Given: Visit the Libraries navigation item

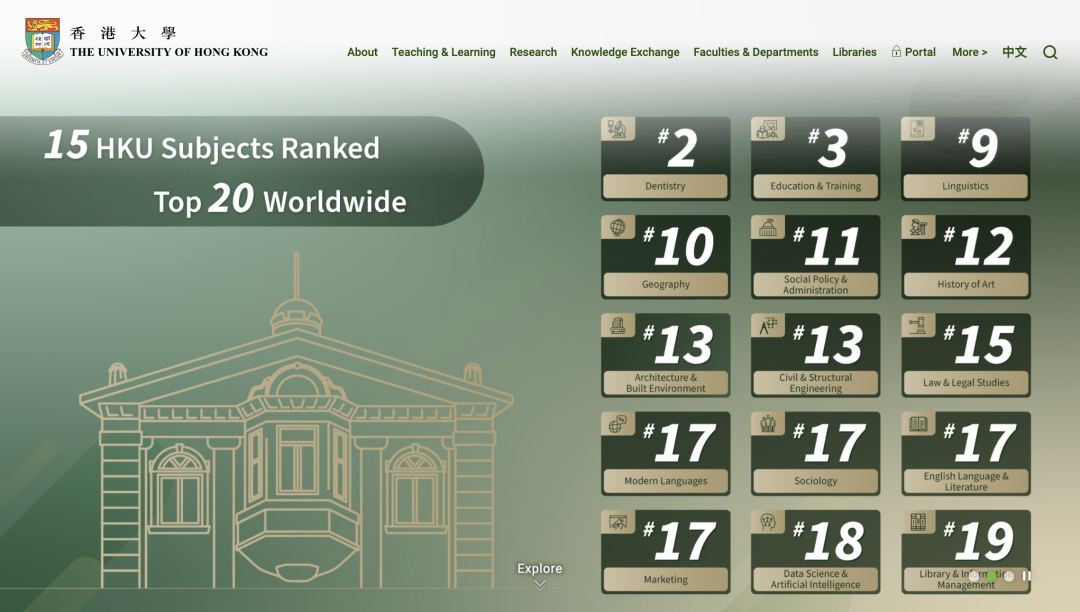Looking at the screenshot, I should point(854,52).
